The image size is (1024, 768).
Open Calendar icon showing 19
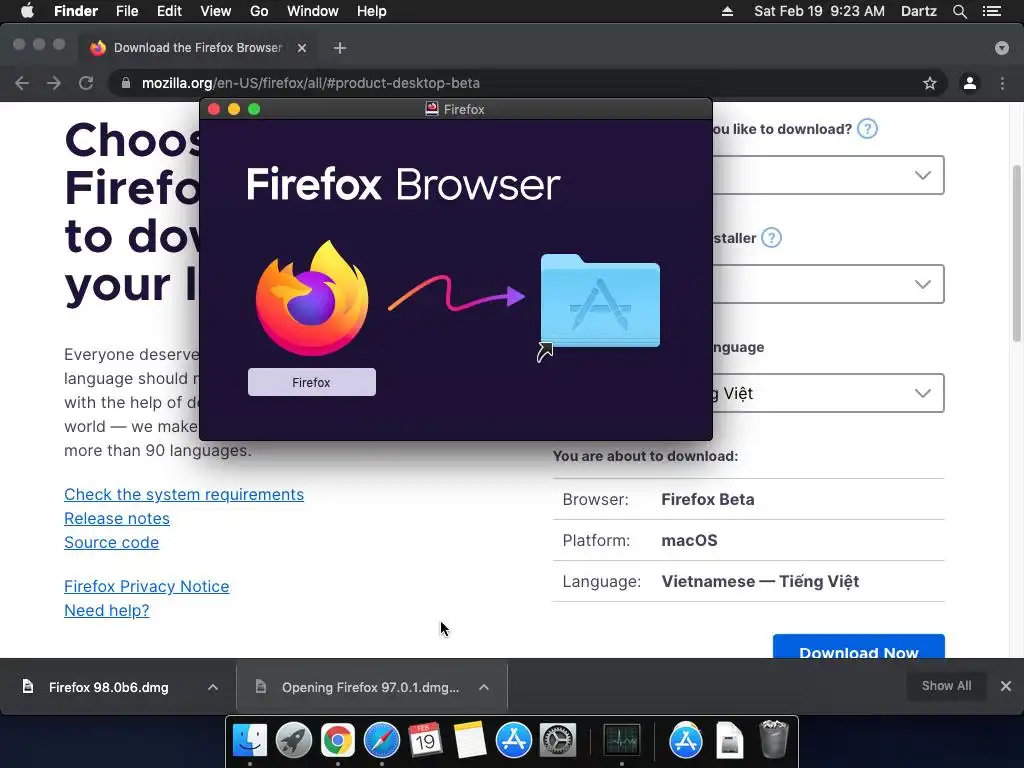point(426,741)
